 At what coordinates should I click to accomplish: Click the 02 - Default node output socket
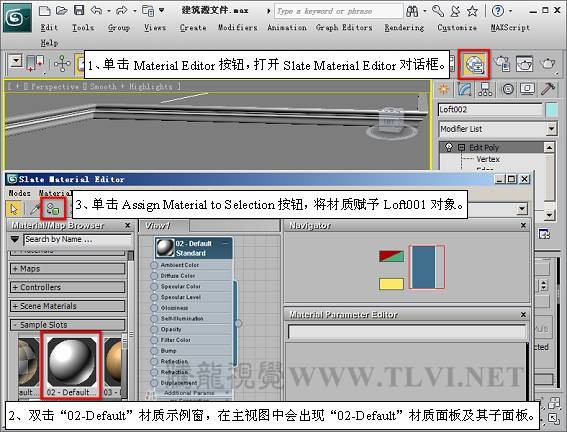[238, 323]
